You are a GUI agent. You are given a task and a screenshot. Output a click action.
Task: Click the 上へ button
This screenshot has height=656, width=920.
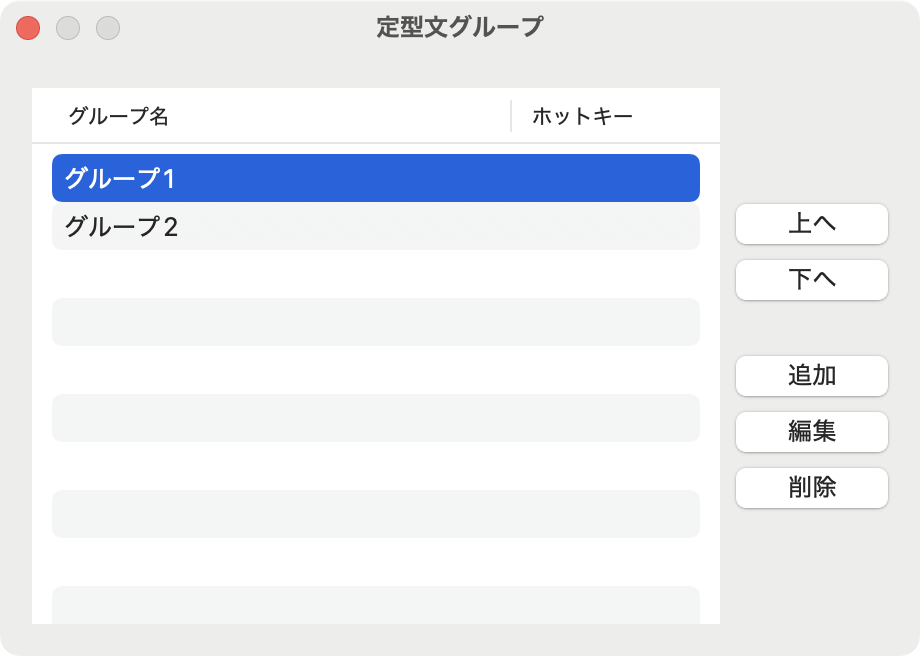pos(811,224)
